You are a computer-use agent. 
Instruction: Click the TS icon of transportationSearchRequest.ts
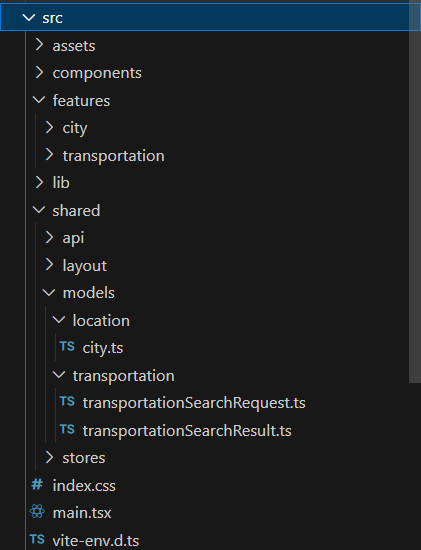click(x=67, y=401)
